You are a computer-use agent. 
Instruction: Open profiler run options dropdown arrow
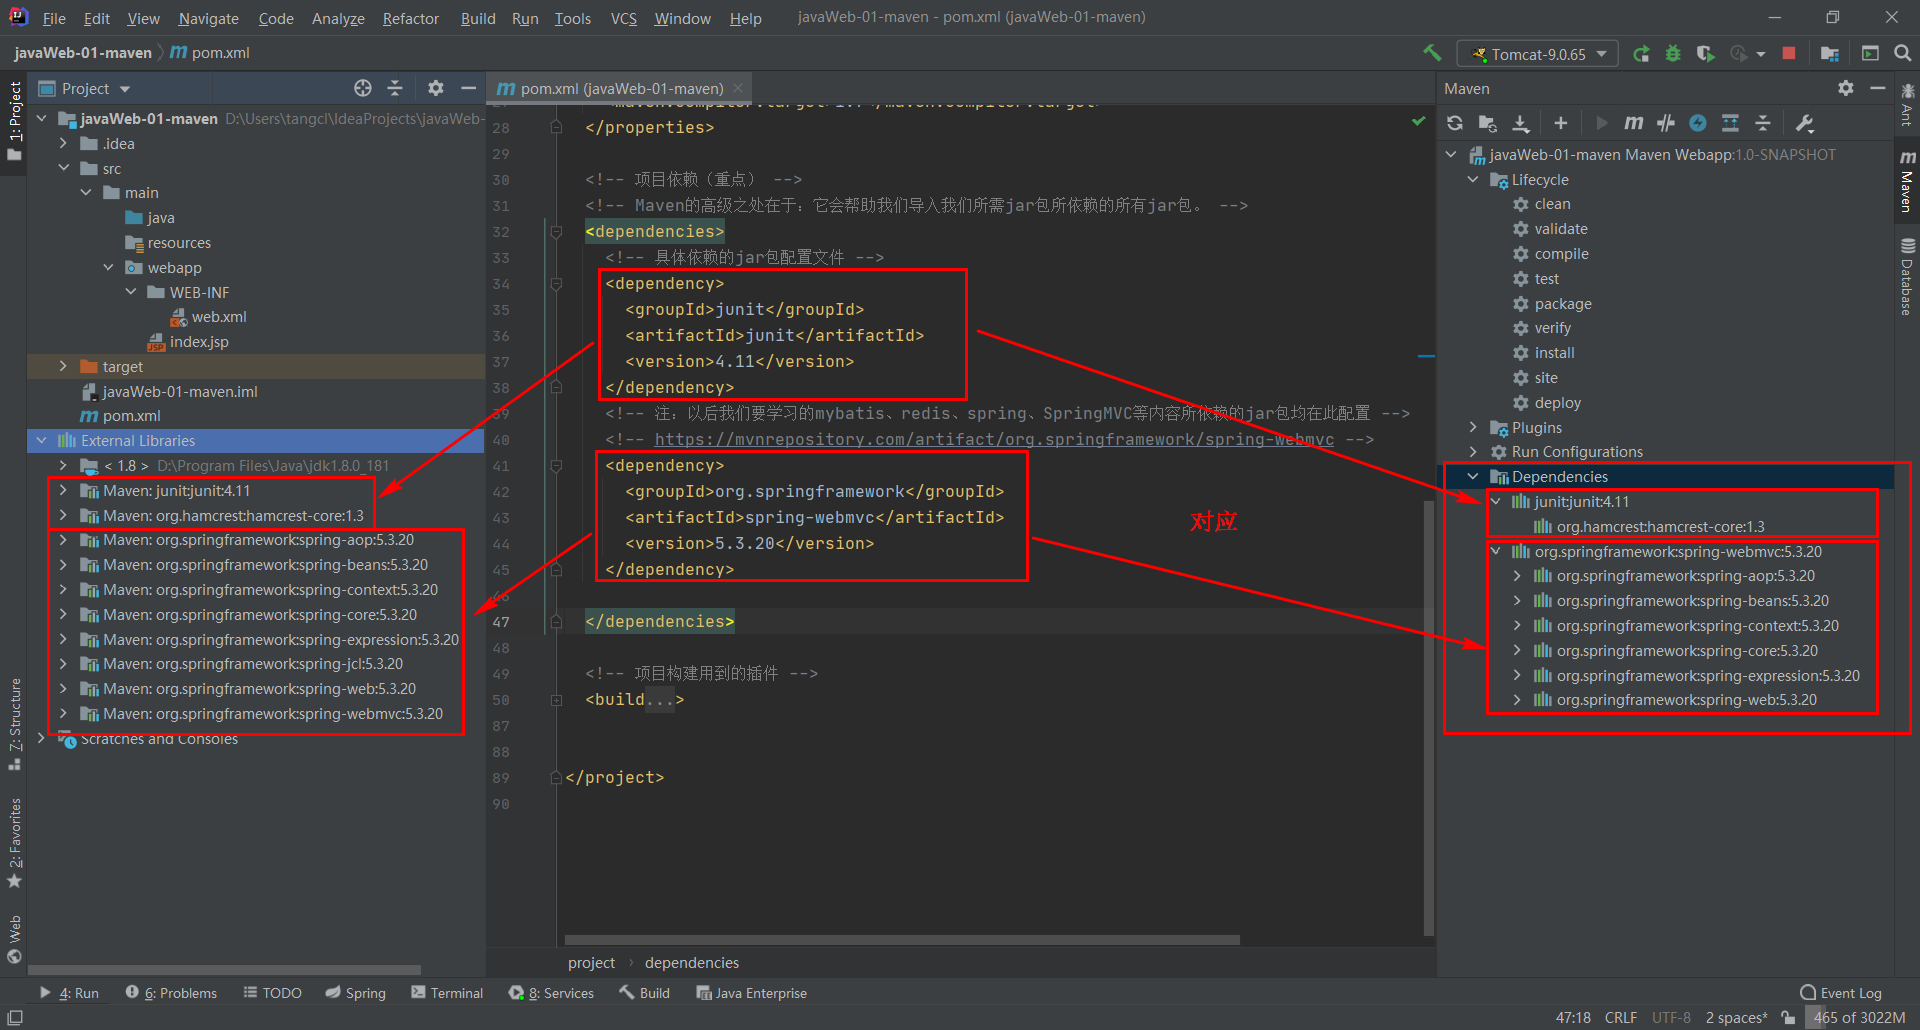pyautogui.click(x=1761, y=54)
